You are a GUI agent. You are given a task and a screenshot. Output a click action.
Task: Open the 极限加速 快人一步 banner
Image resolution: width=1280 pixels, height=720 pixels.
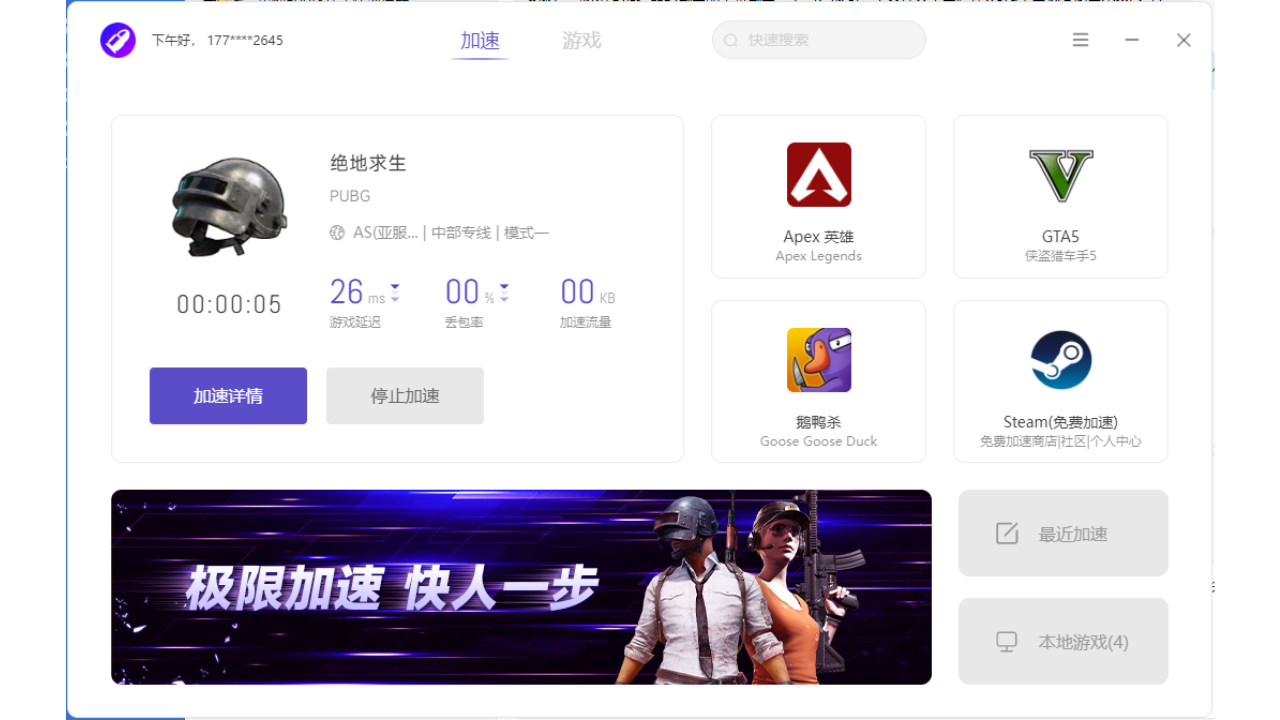coord(521,587)
